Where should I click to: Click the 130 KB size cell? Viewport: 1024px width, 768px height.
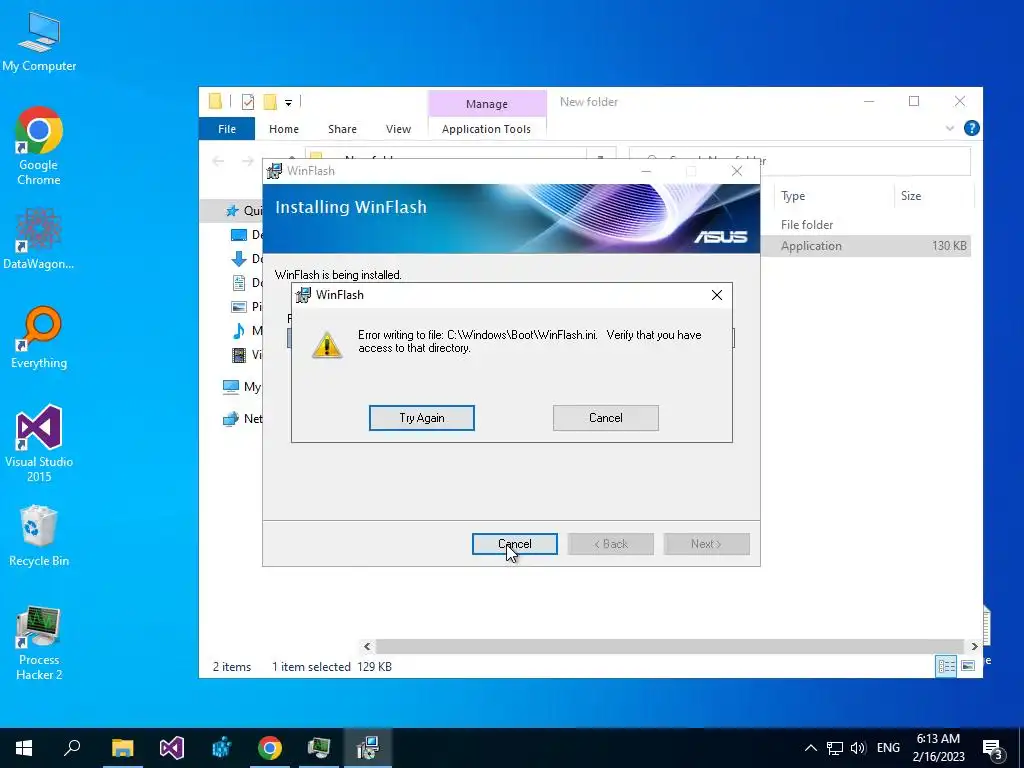pos(949,246)
